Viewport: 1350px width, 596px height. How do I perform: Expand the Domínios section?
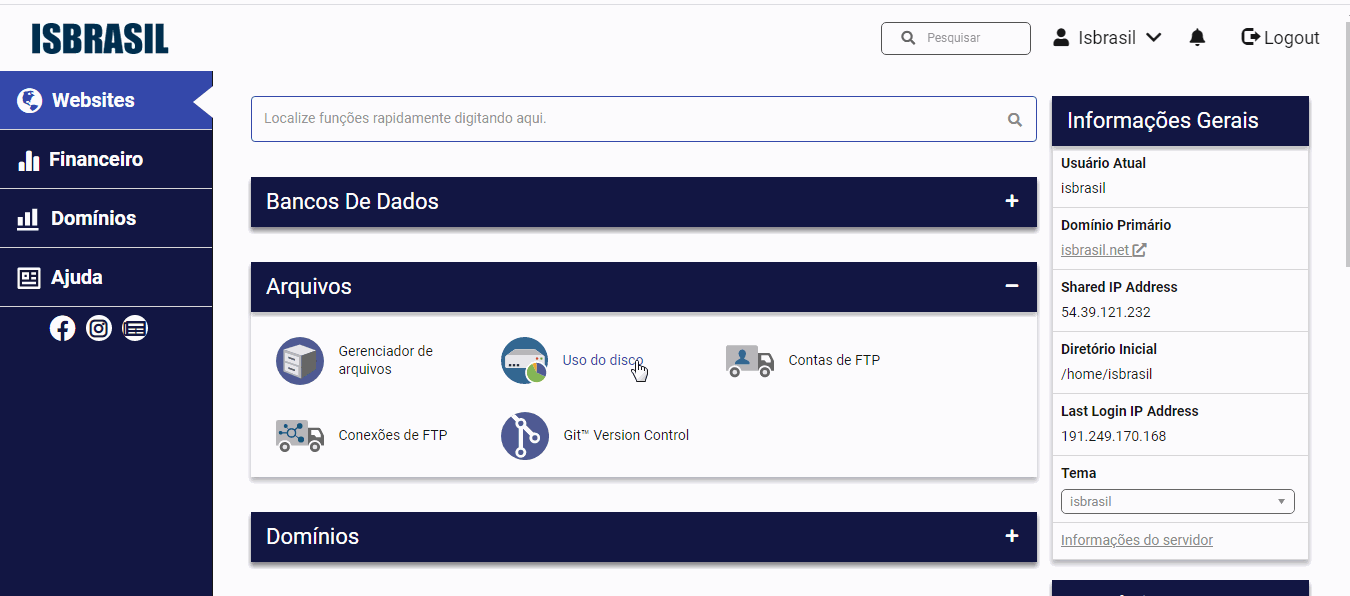click(x=1011, y=537)
